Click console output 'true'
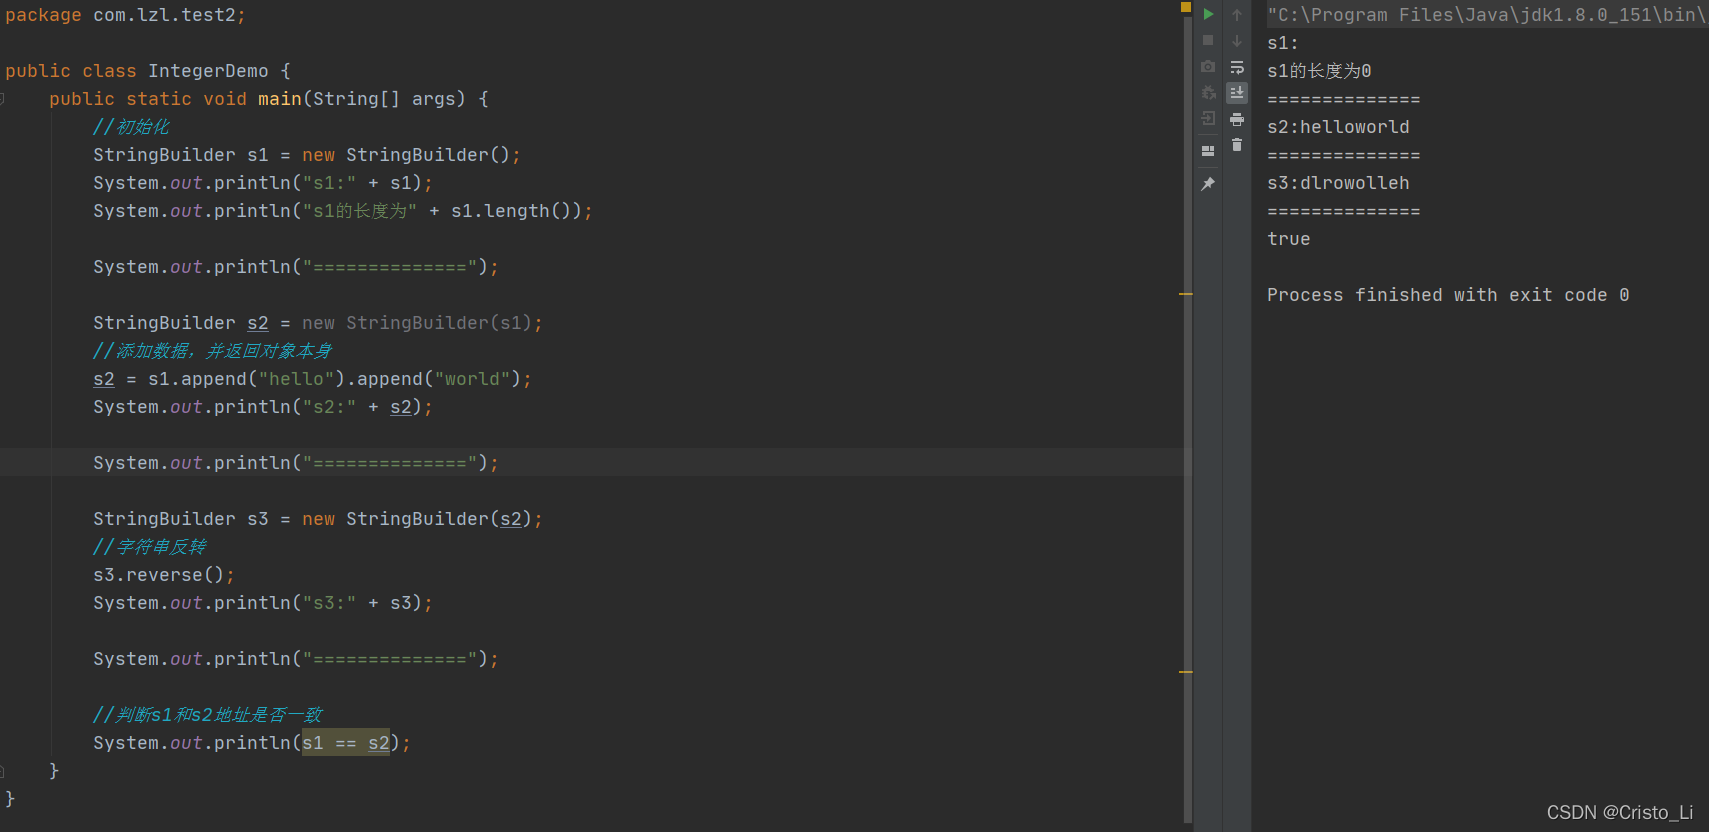The image size is (1709, 832). [1289, 239]
